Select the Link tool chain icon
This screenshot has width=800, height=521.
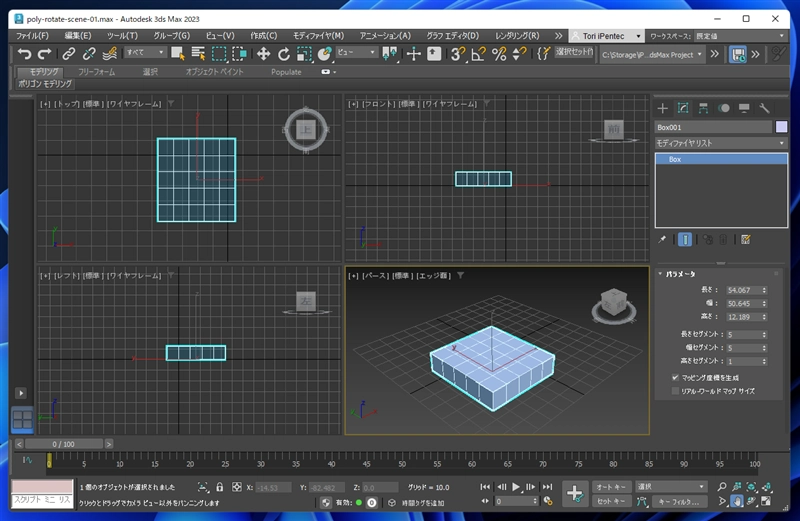tap(68, 54)
